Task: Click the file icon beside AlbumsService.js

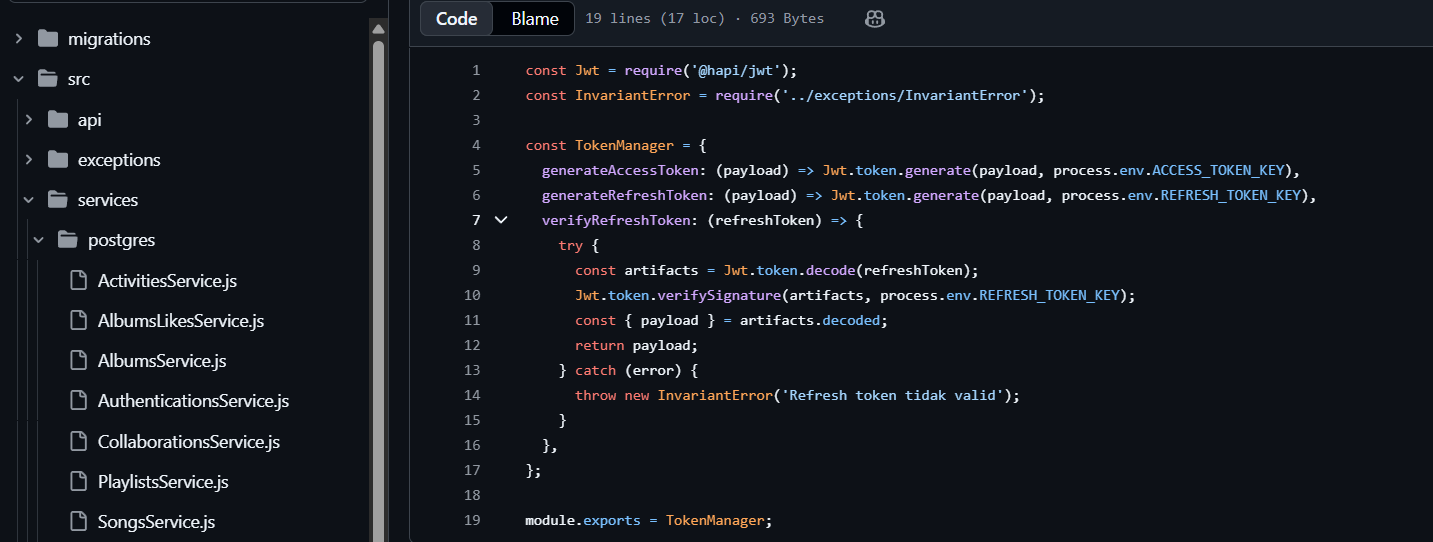Action: pos(79,361)
